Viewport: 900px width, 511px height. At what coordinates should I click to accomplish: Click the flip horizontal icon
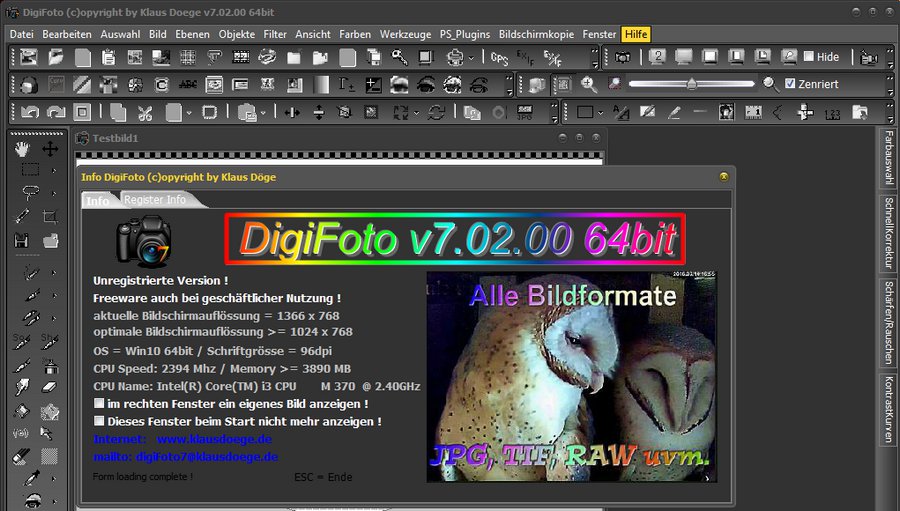(292, 113)
